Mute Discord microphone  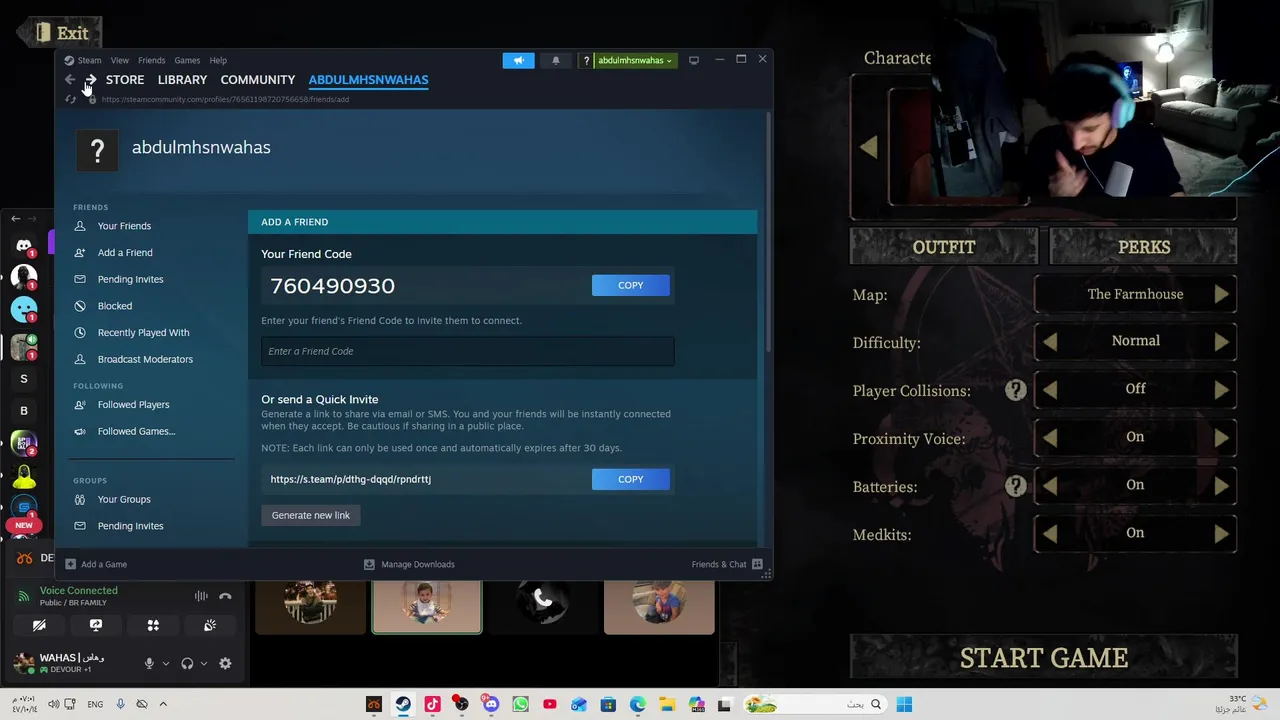(149, 663)
